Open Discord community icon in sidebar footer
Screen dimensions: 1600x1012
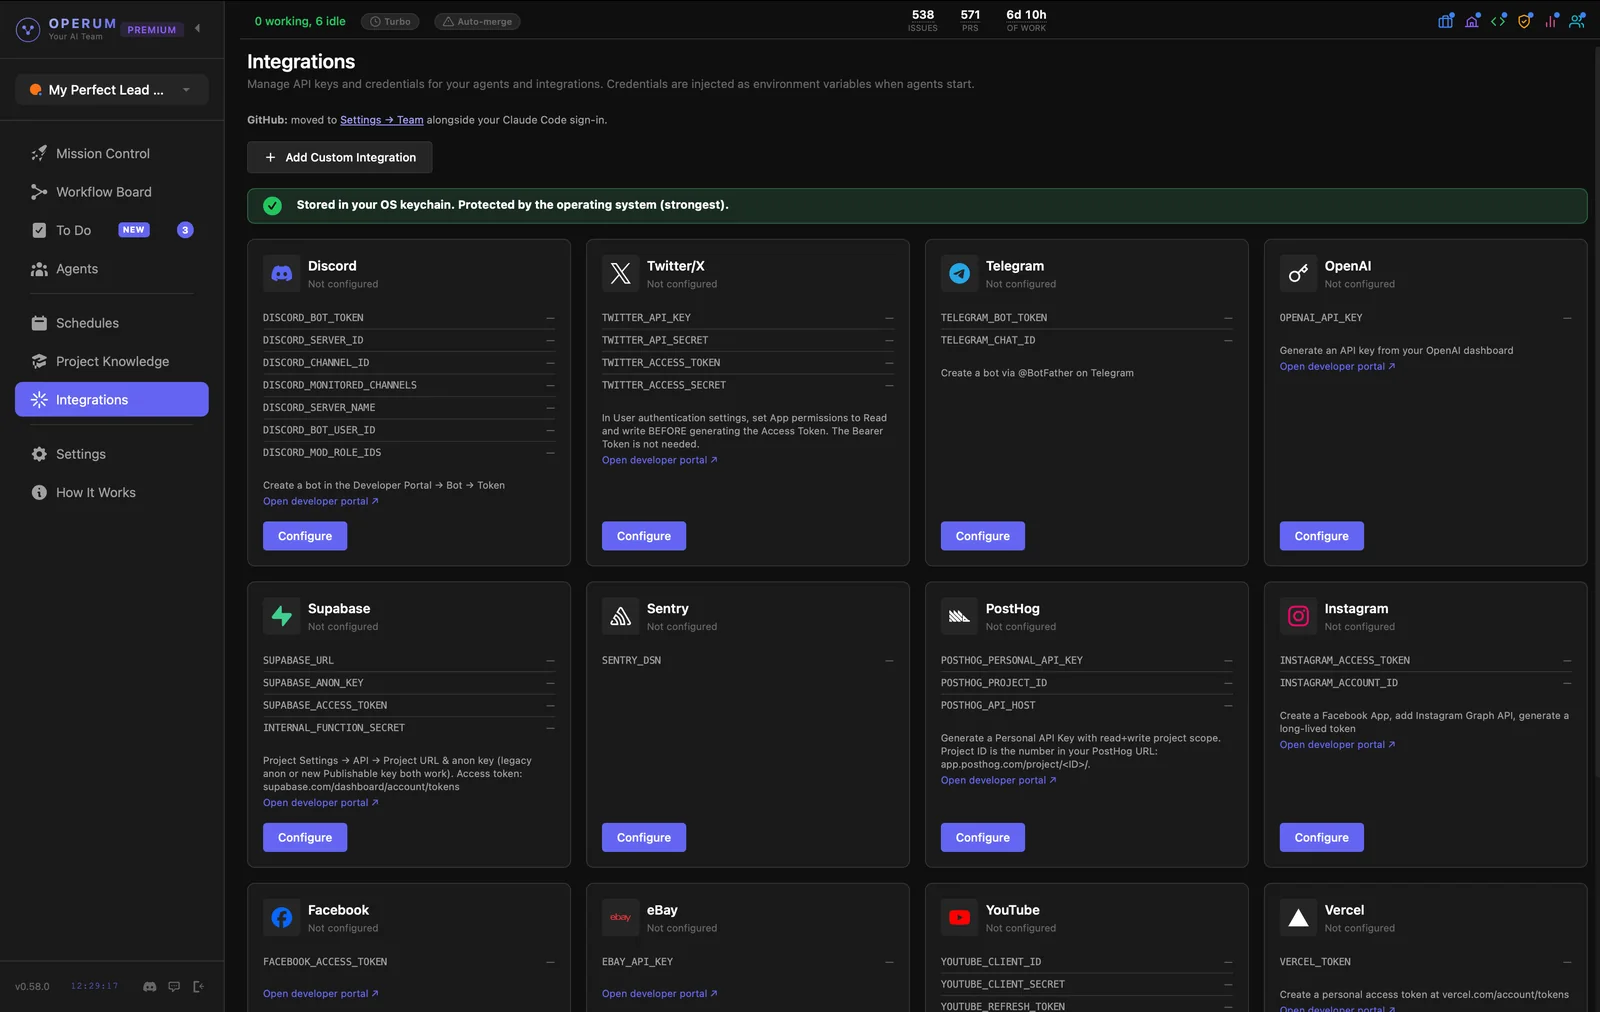click(150, 986)
